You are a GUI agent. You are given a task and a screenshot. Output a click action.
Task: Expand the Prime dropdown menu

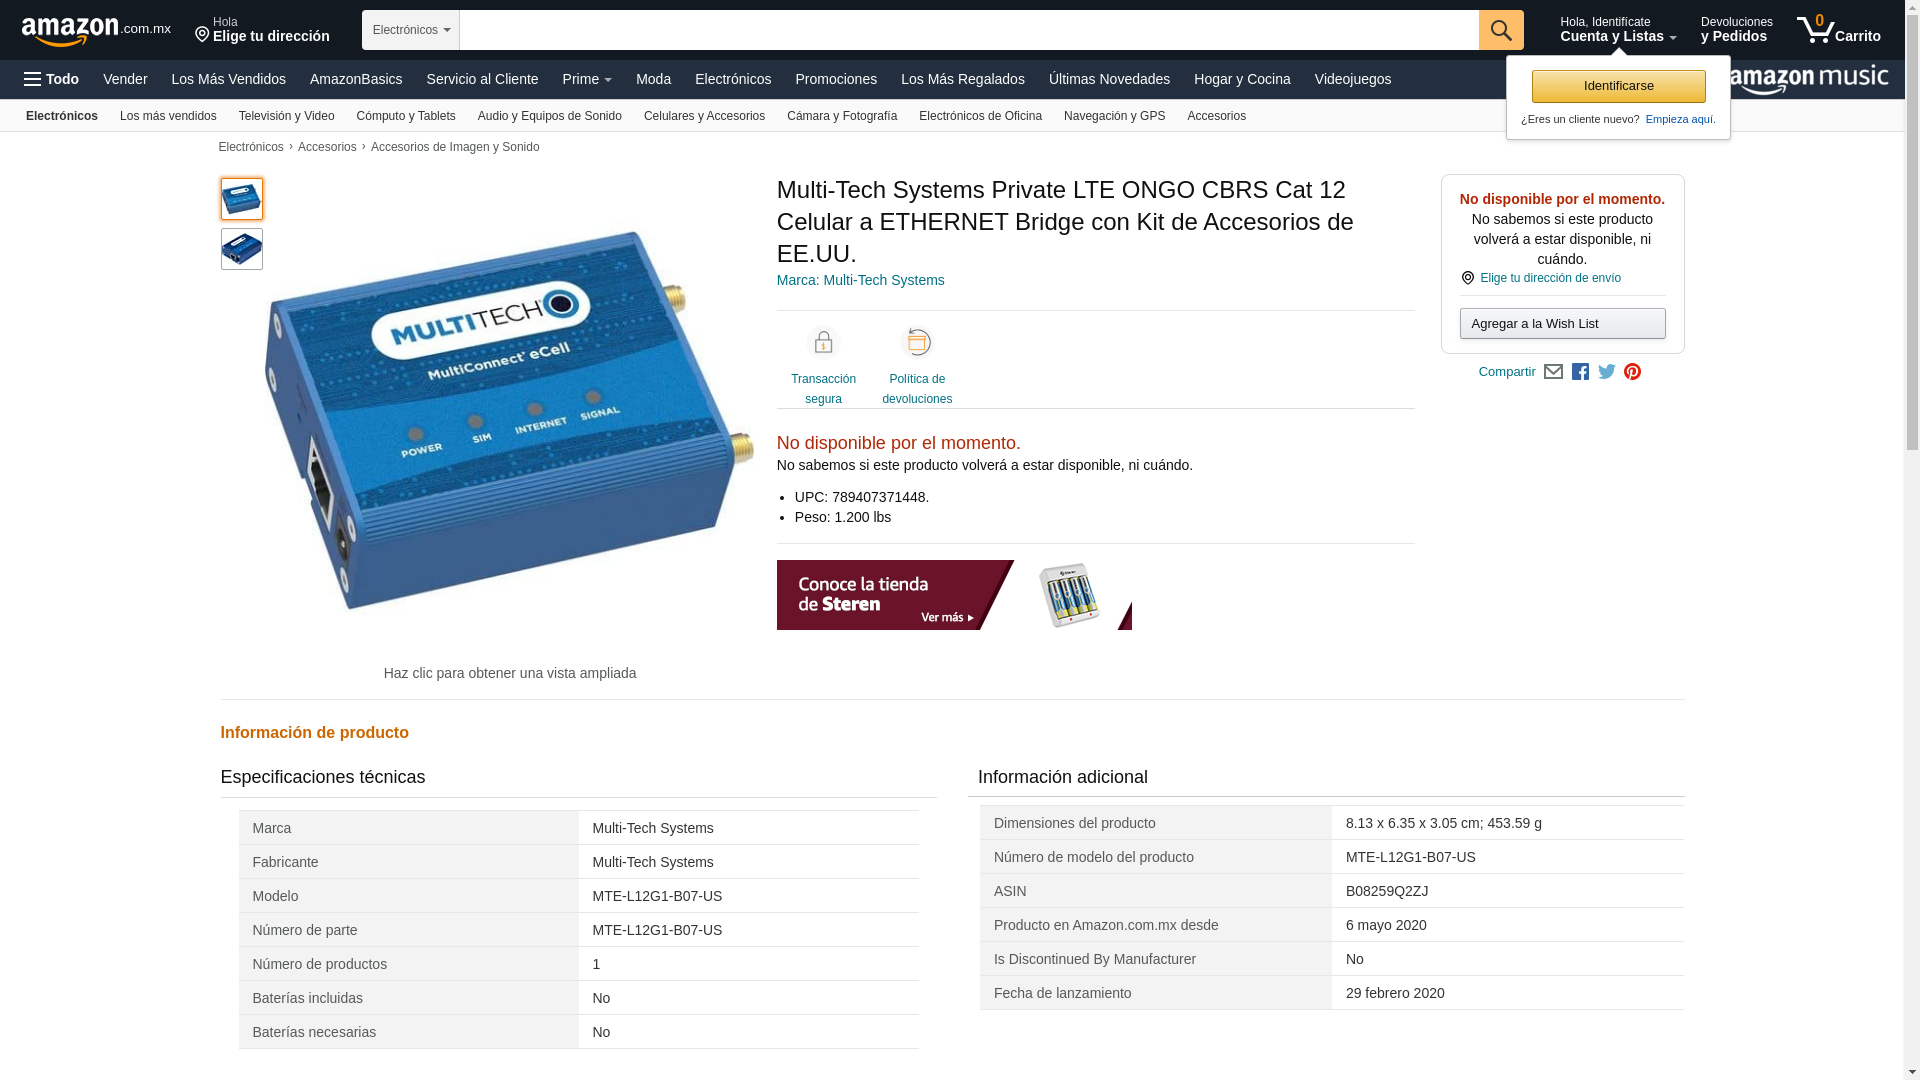587,79
